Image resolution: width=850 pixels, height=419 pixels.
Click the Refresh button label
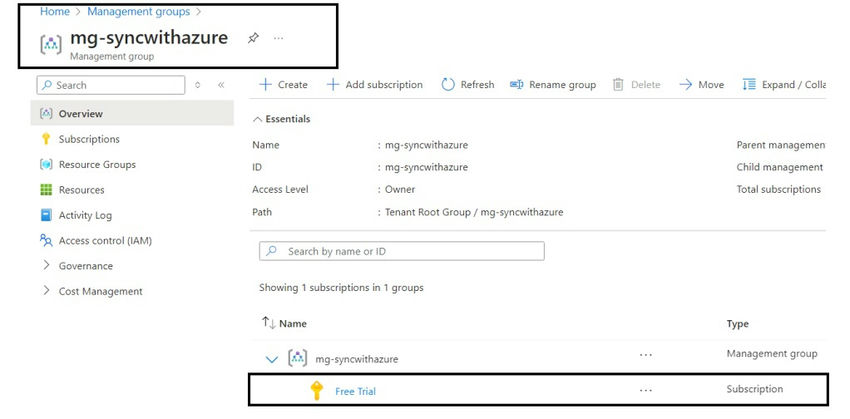(x=477, y=85)
